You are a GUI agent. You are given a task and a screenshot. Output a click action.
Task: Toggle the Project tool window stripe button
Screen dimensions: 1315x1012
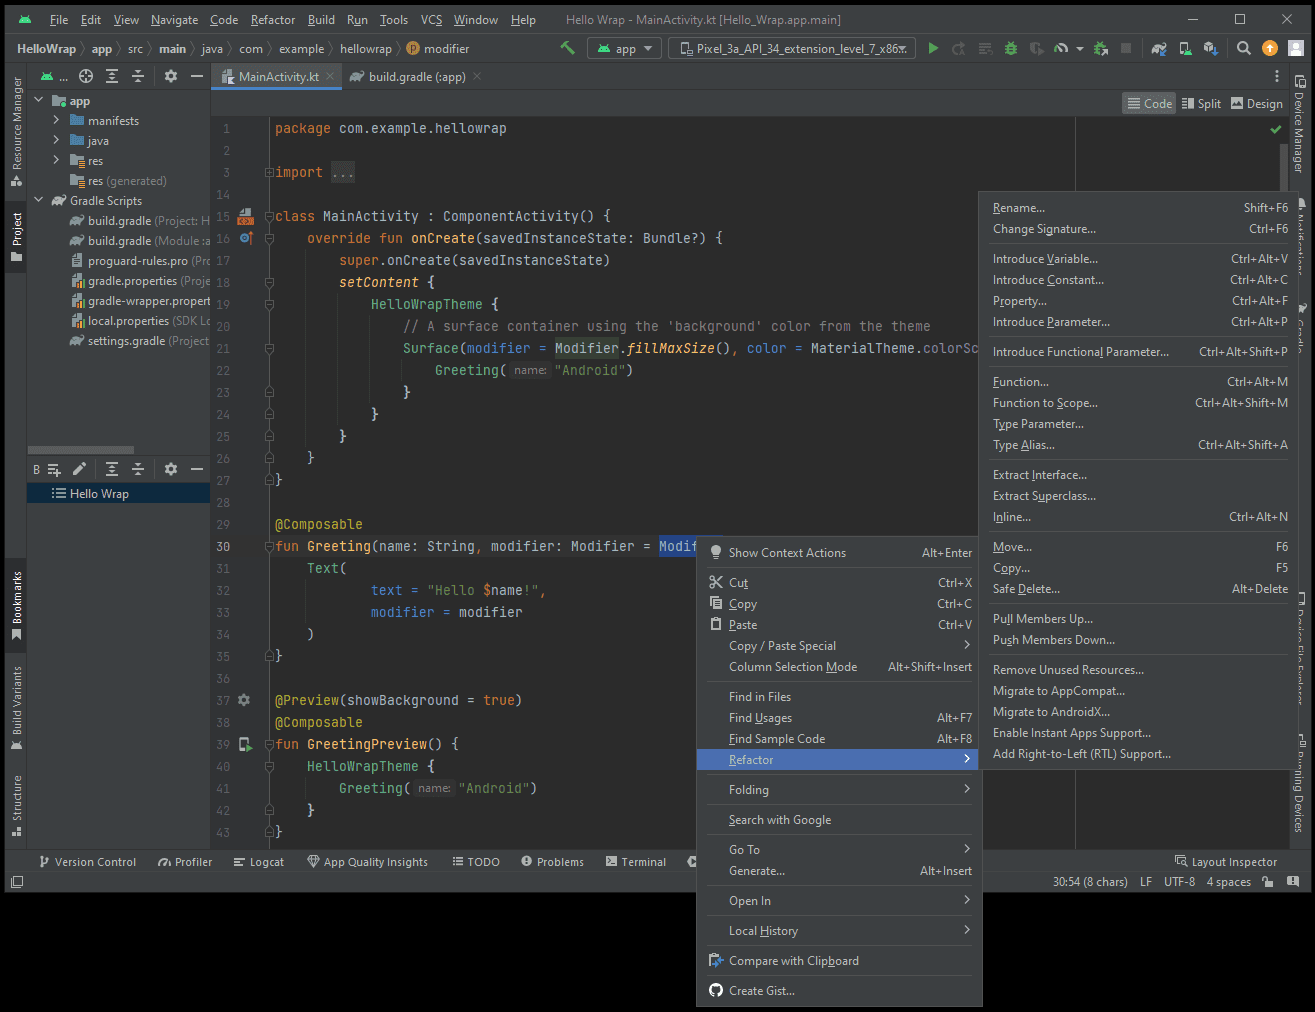click(16, 237)
